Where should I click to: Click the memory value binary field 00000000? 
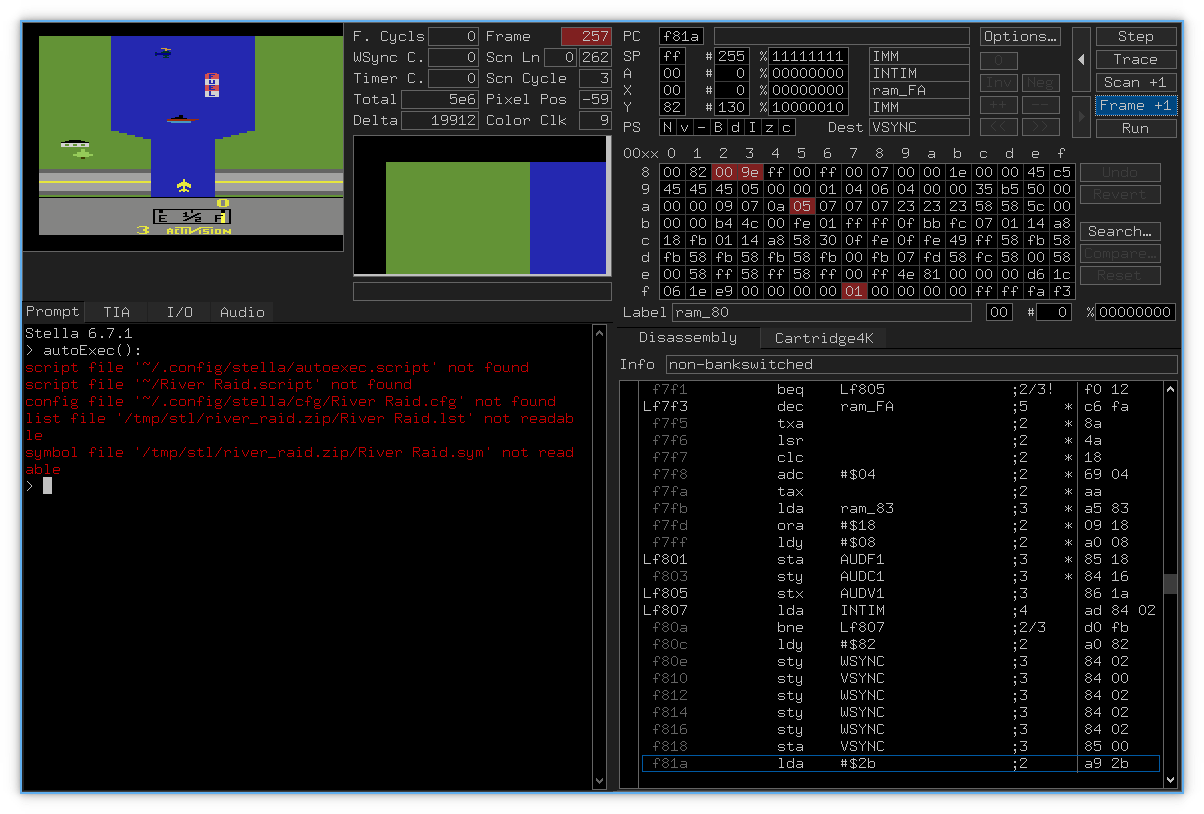pos(1135,313)
